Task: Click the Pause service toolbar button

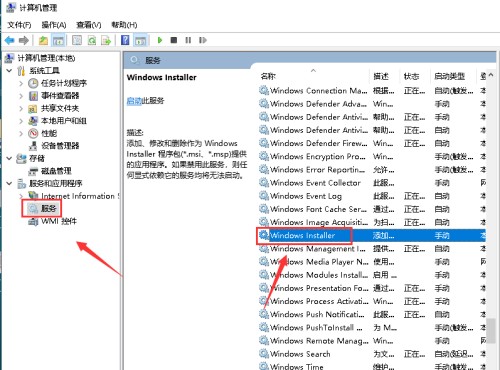Action: pos(188,40)
